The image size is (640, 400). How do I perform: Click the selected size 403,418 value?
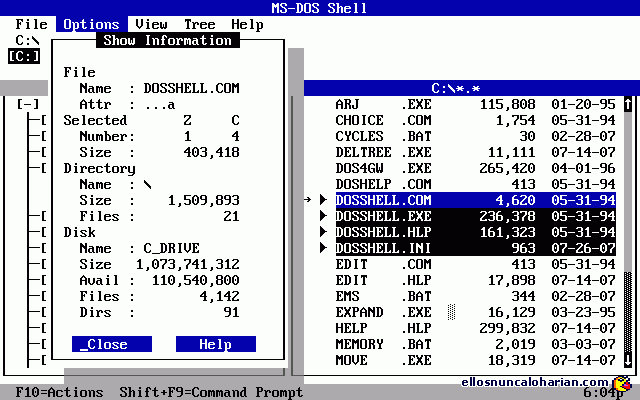pyautogui.click(x=211, y=152)
